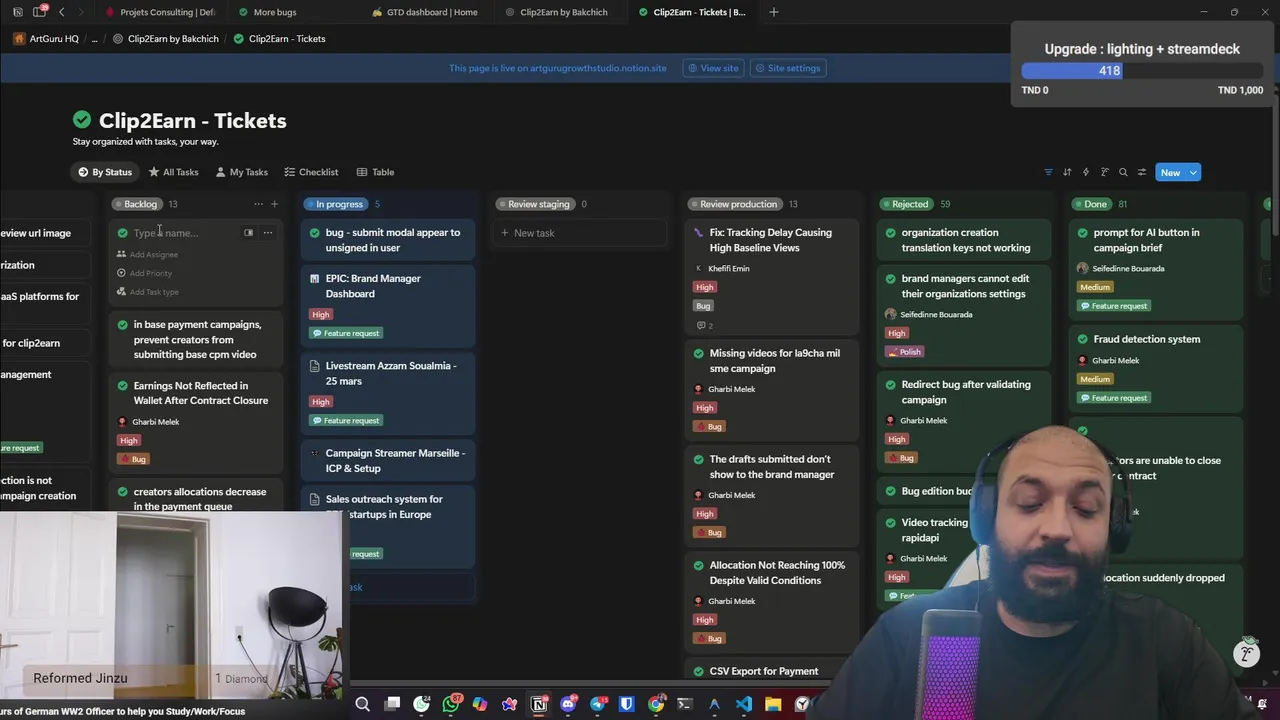This screenshot has height=720, width=1280.
Task: Open comment count on Tracking Delay card
Action: tap(704, 326)
